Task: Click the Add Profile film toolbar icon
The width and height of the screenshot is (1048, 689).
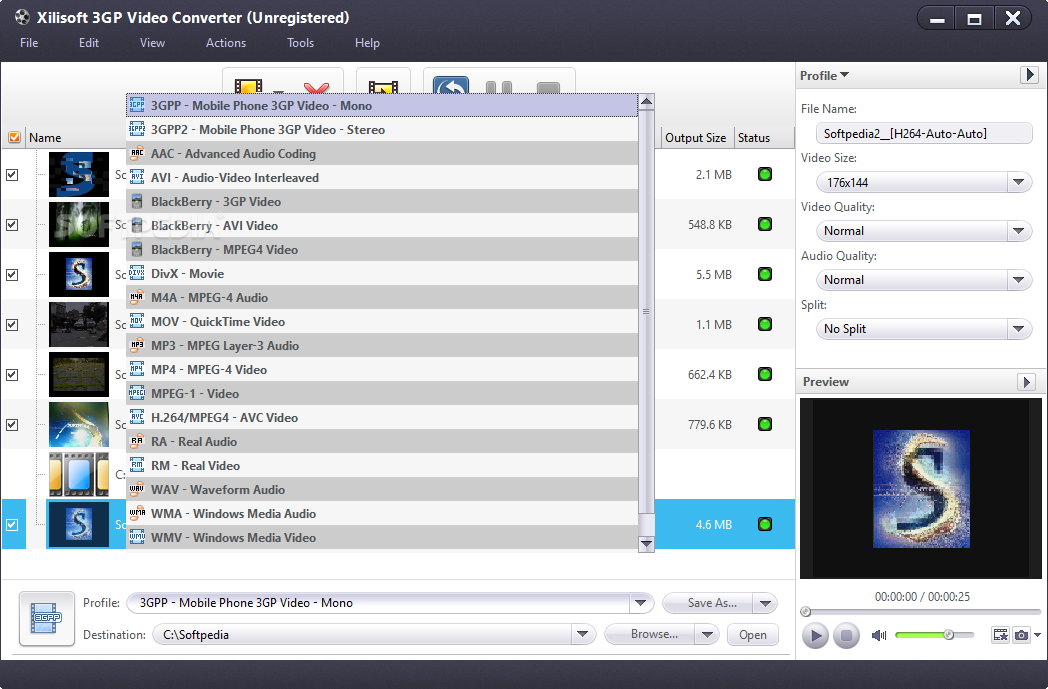Action: [383, 87]
